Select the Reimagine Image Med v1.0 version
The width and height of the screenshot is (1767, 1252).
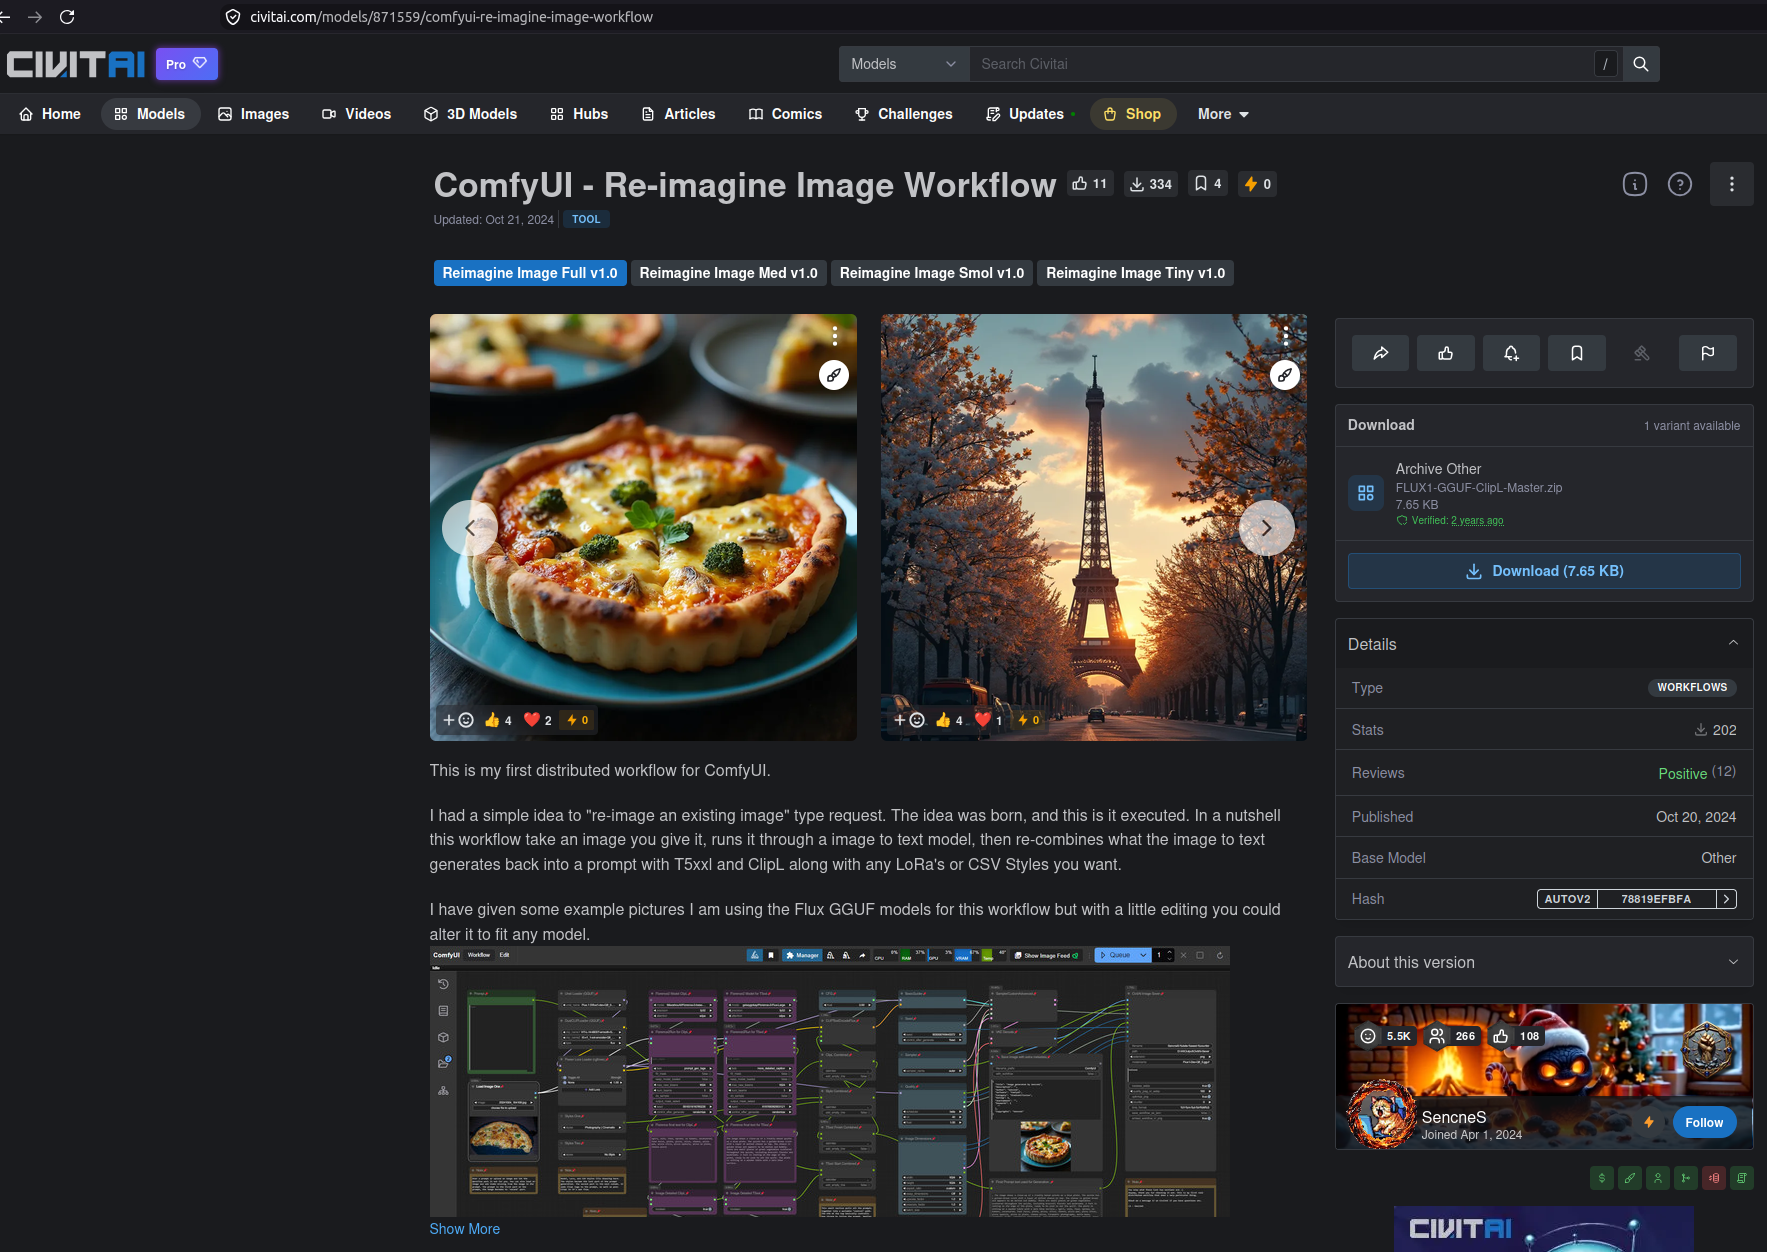[x=729, y=273]
